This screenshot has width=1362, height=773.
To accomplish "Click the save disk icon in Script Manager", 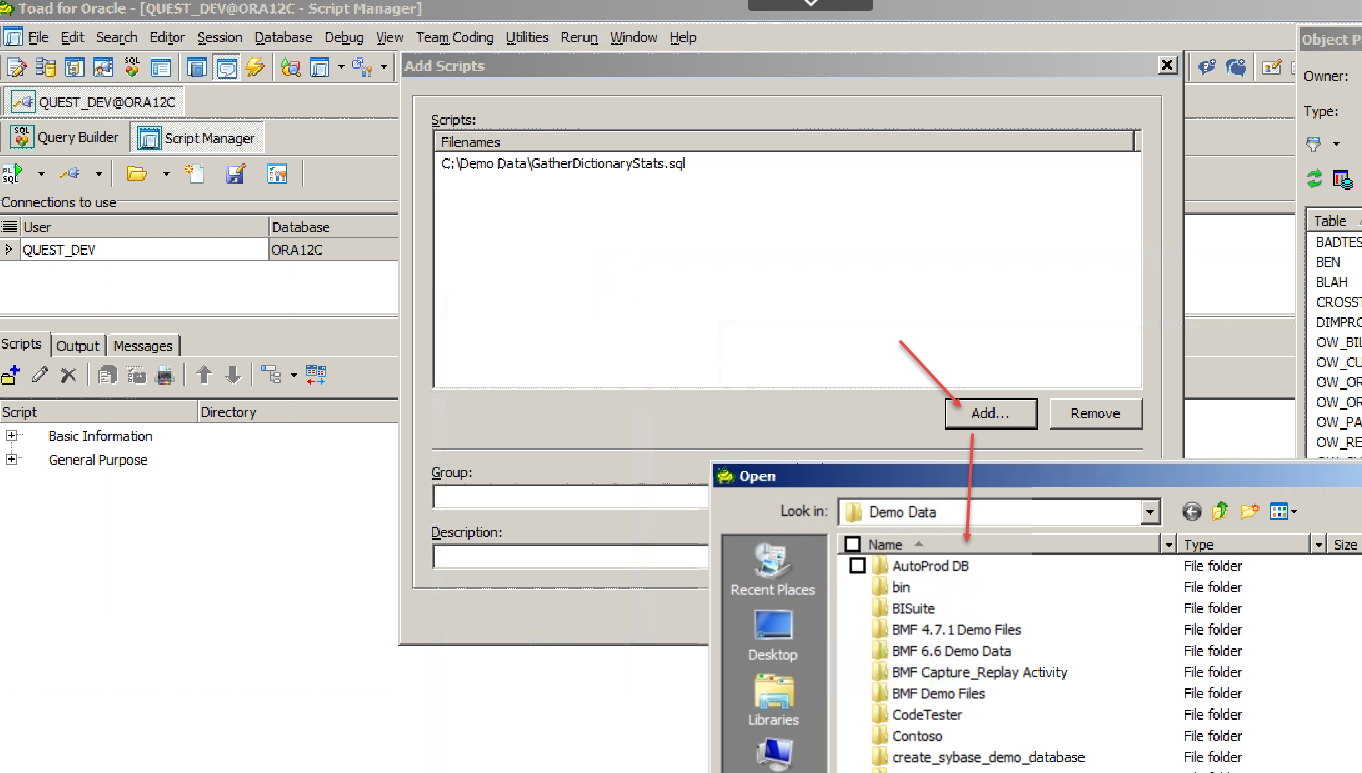I will click(236, 174).
